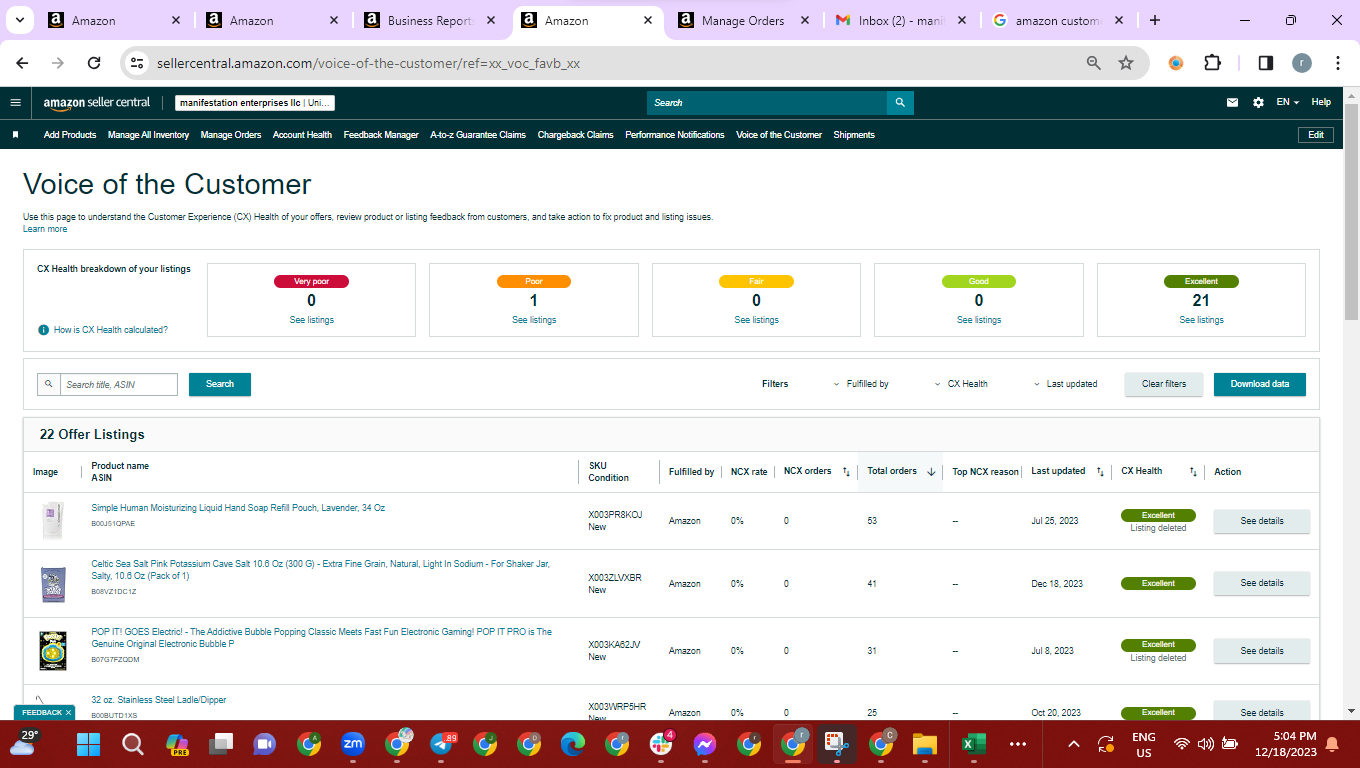
Task: Switch to the Business Report browser tab
Action: pos(430,20)
